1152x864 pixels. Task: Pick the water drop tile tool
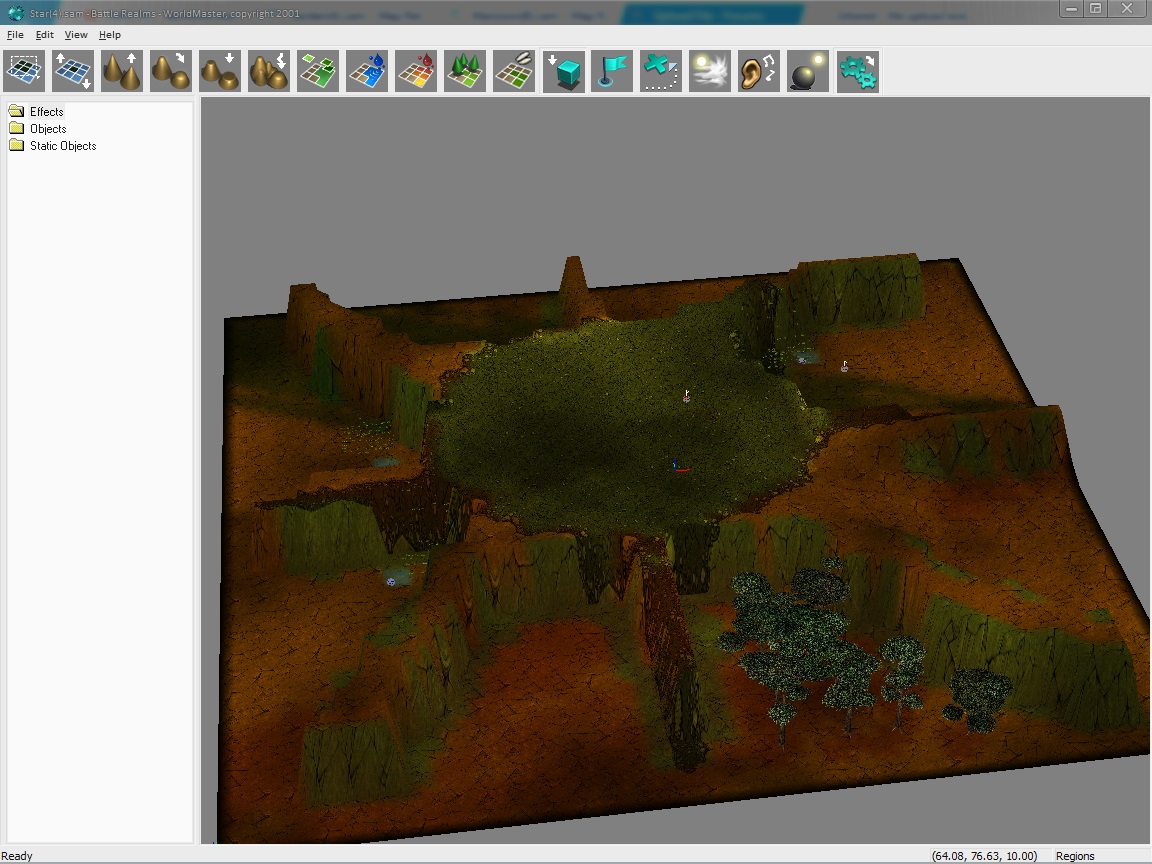tap(367, 71)
